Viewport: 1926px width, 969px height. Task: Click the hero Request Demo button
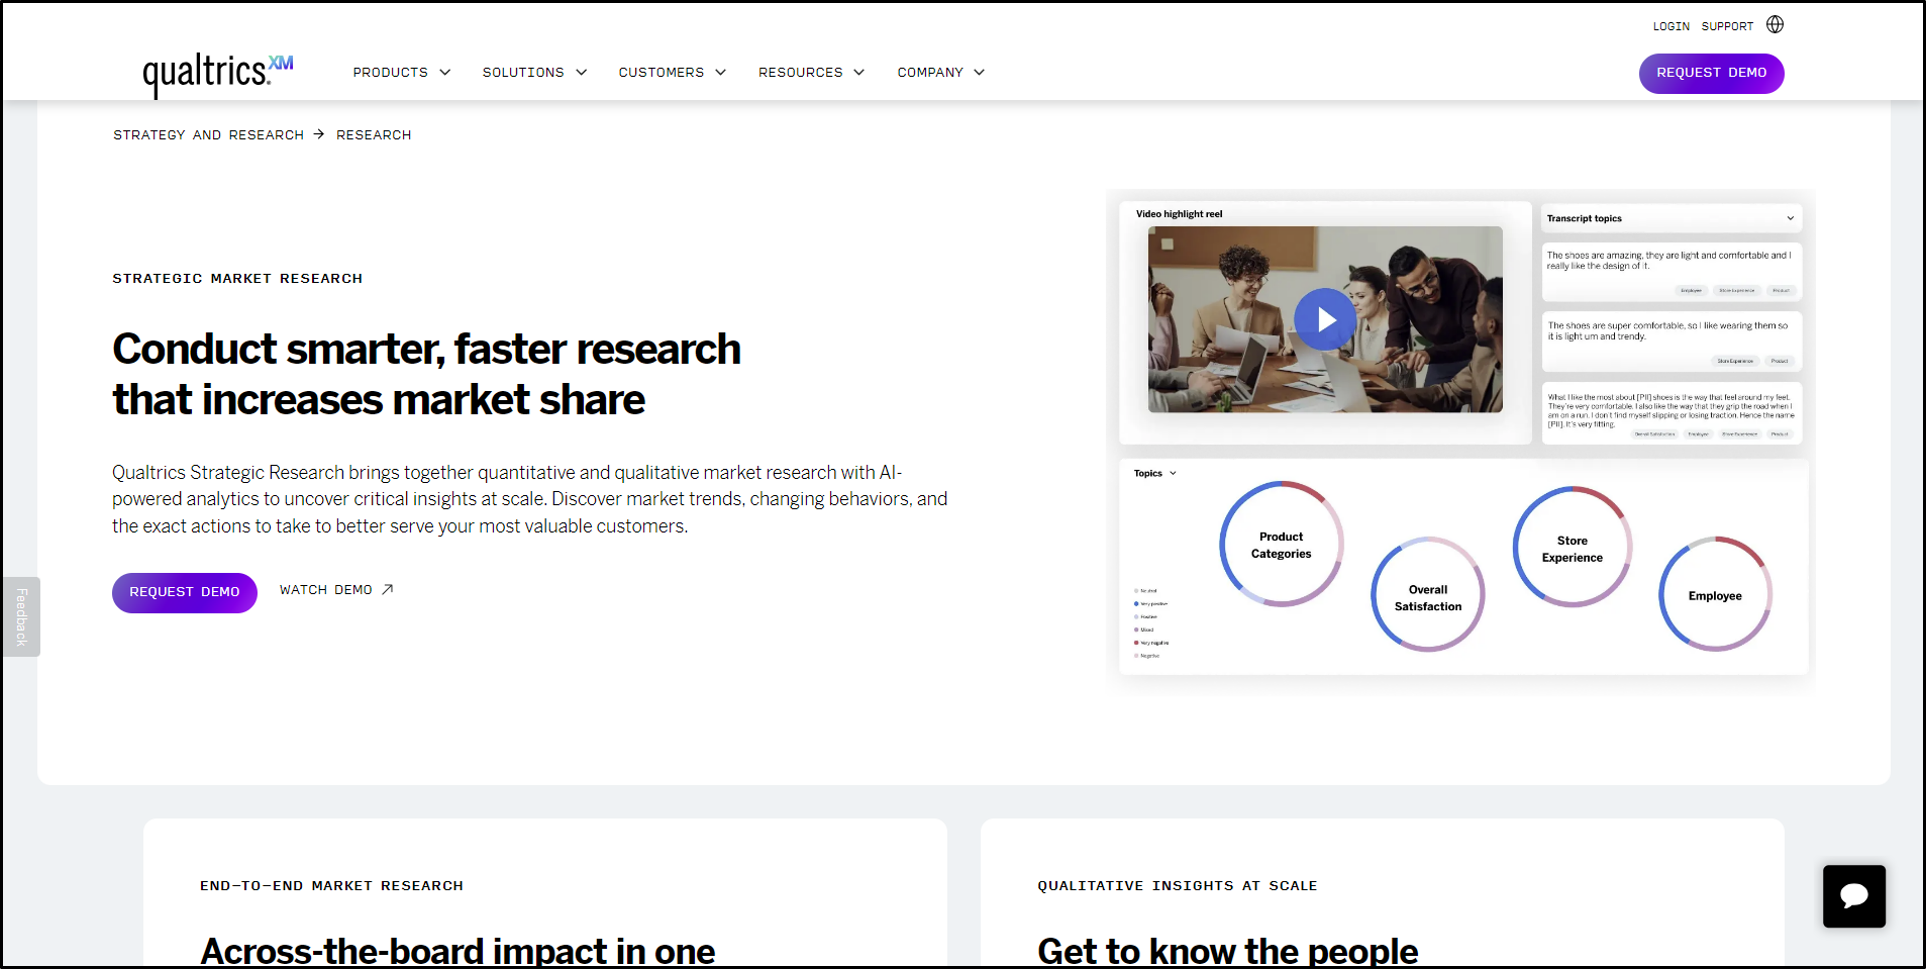pyautogui.click(x=184, y=592)
